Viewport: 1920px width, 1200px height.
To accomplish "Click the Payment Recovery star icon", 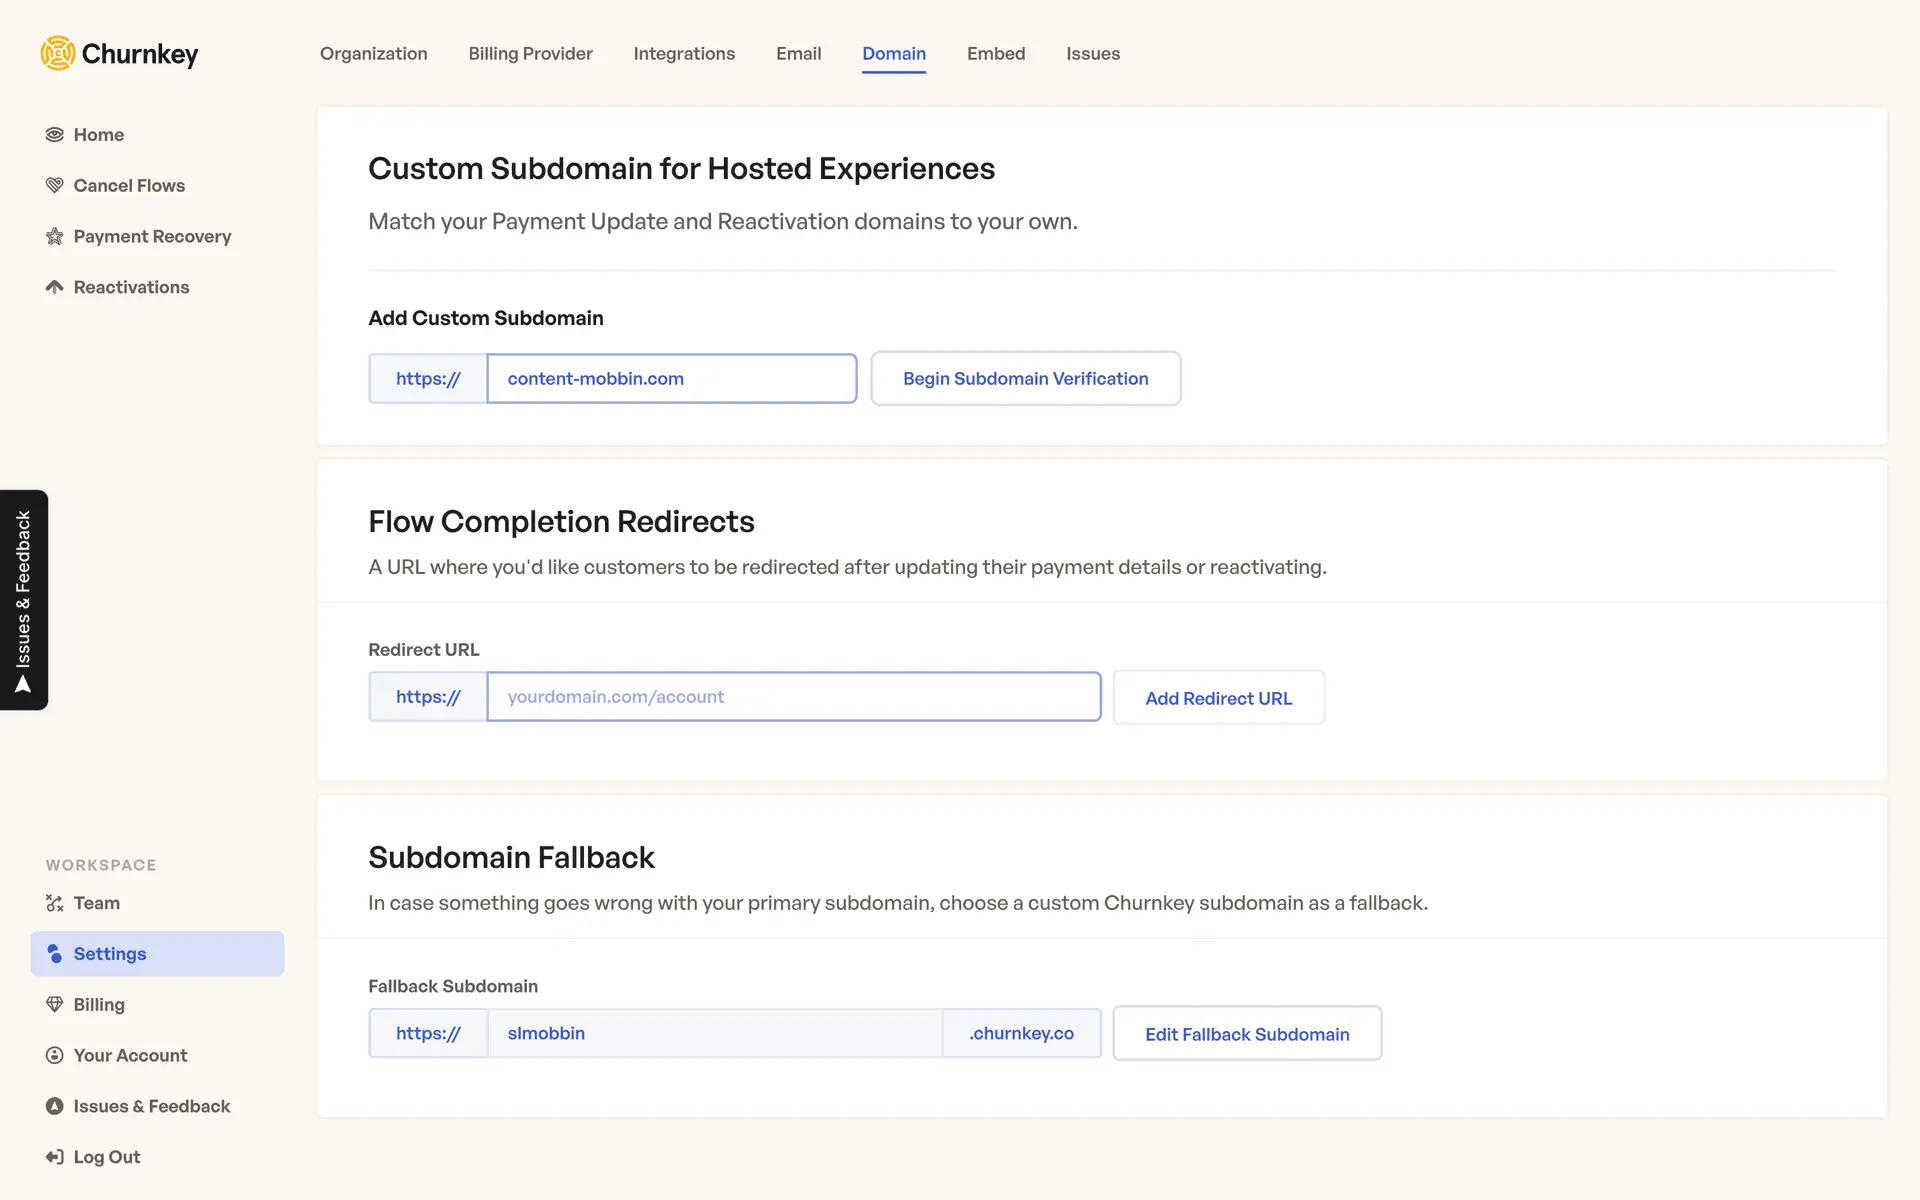I will coord(54,237).
